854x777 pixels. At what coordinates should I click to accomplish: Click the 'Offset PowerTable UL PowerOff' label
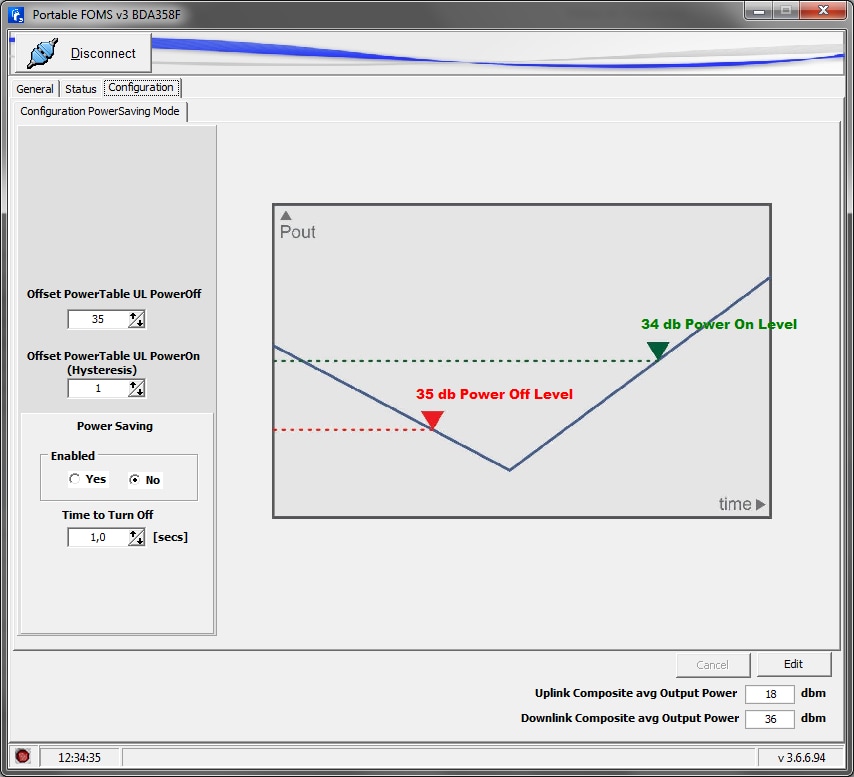pyautogui.click(x=114, y=294)
